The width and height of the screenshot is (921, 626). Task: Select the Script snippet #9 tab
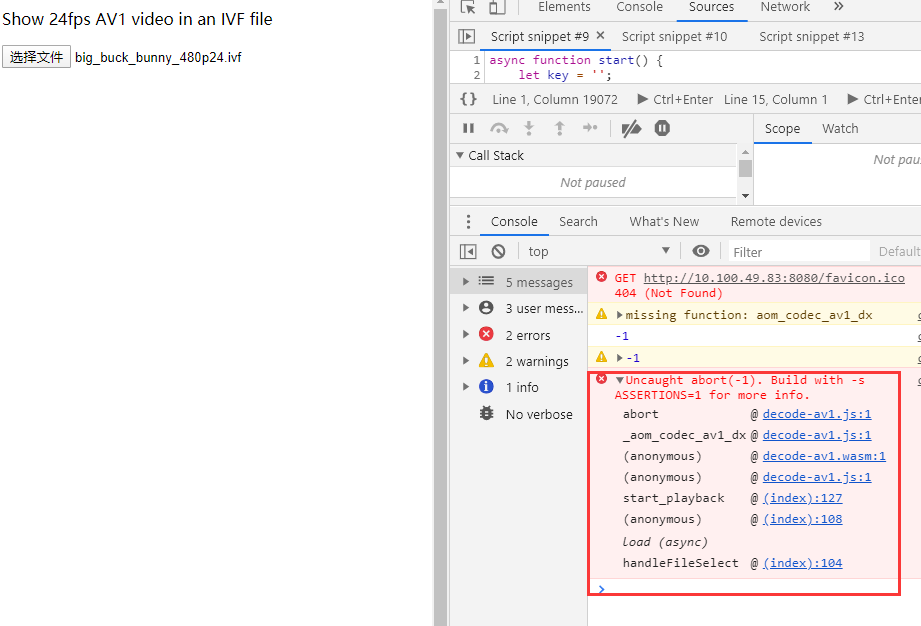[x=539, y=36]
